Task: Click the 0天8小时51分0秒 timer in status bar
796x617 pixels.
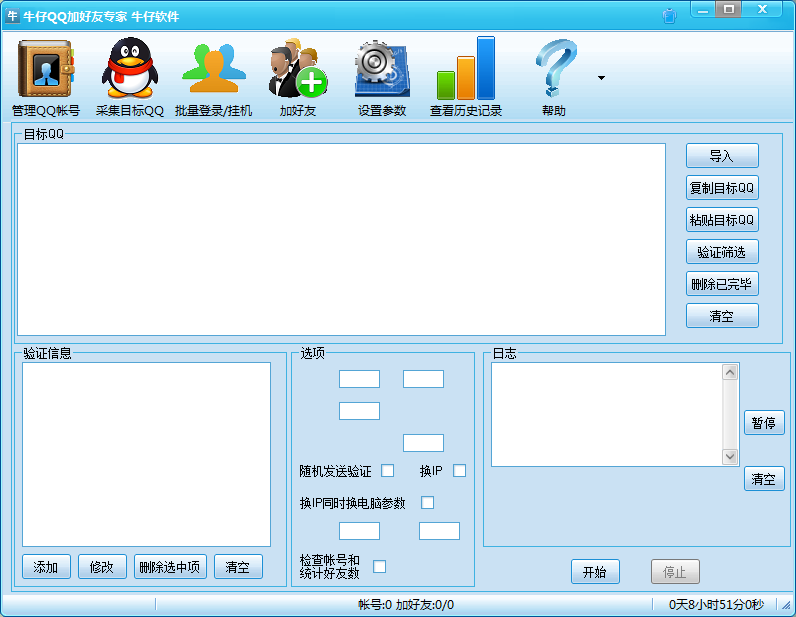Action: (716, 604)
